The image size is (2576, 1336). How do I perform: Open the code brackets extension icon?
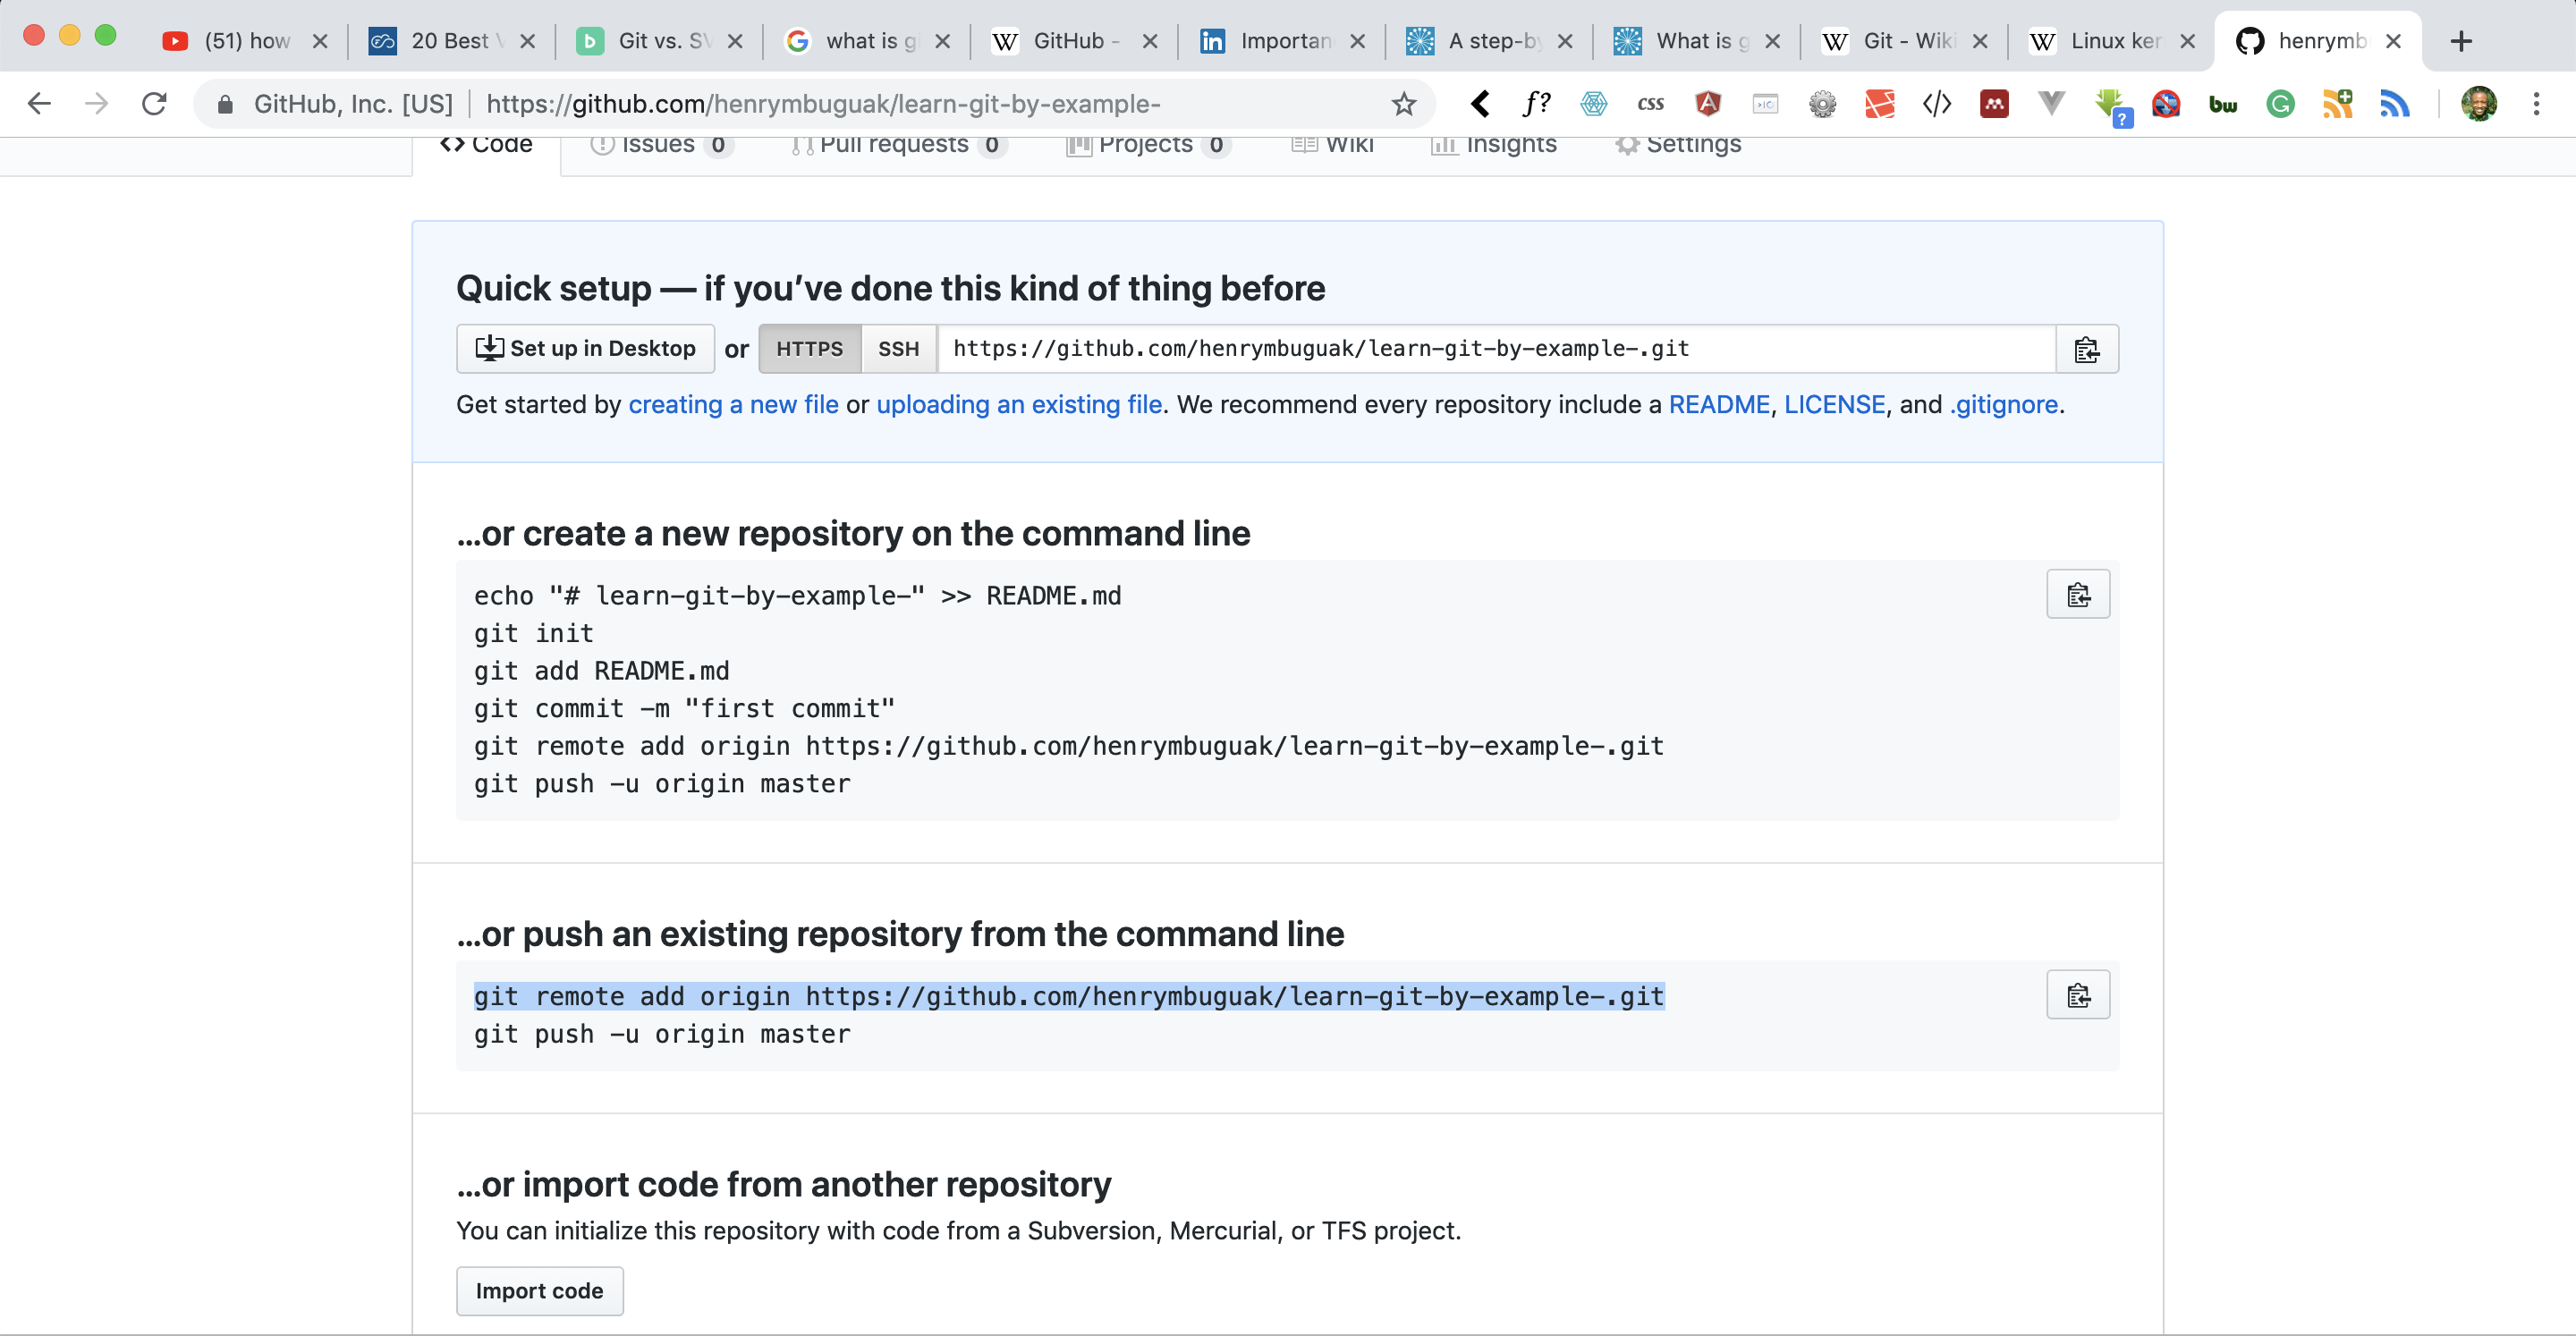tap(1937, 104)
